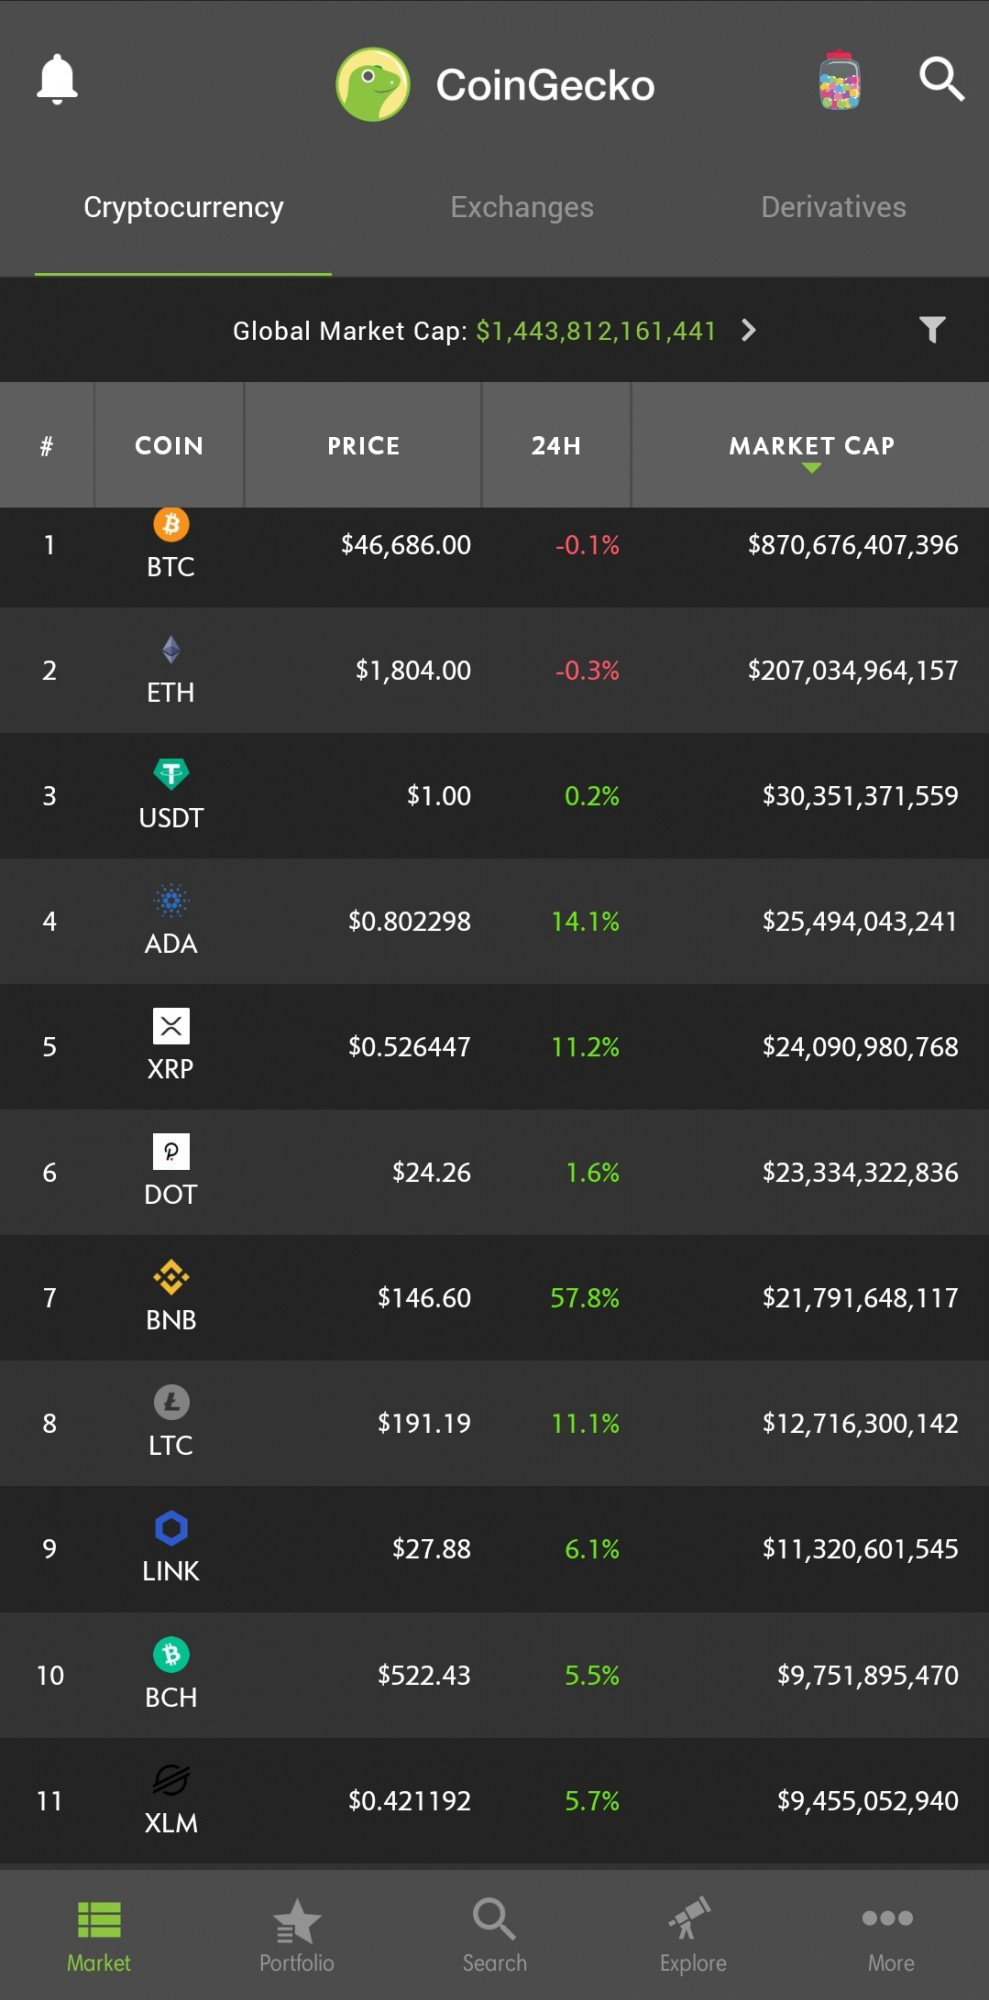Viewport: 989px width, 2000px height.
Task: Open Explore in bottom navigation
Action: click(x=693, y=1936)
